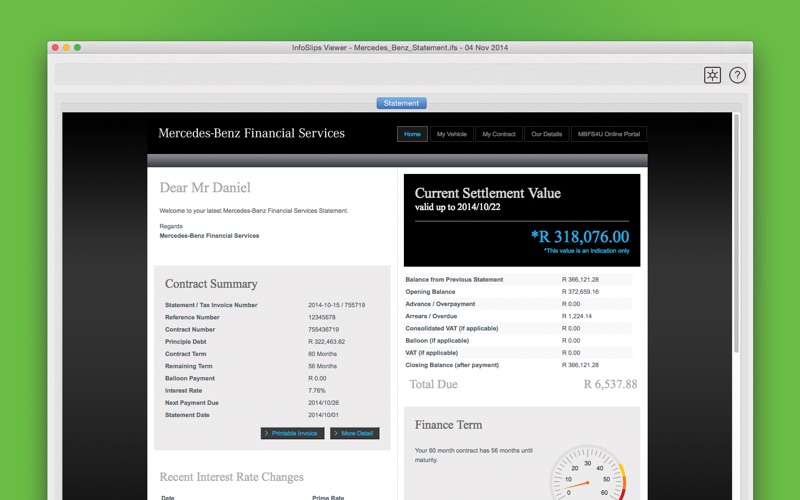800x500 pixels.
Task: Click the Statement / Tax Invoice Number value 2014-10-15 / 755719
Action: click(x=336, y=305)
